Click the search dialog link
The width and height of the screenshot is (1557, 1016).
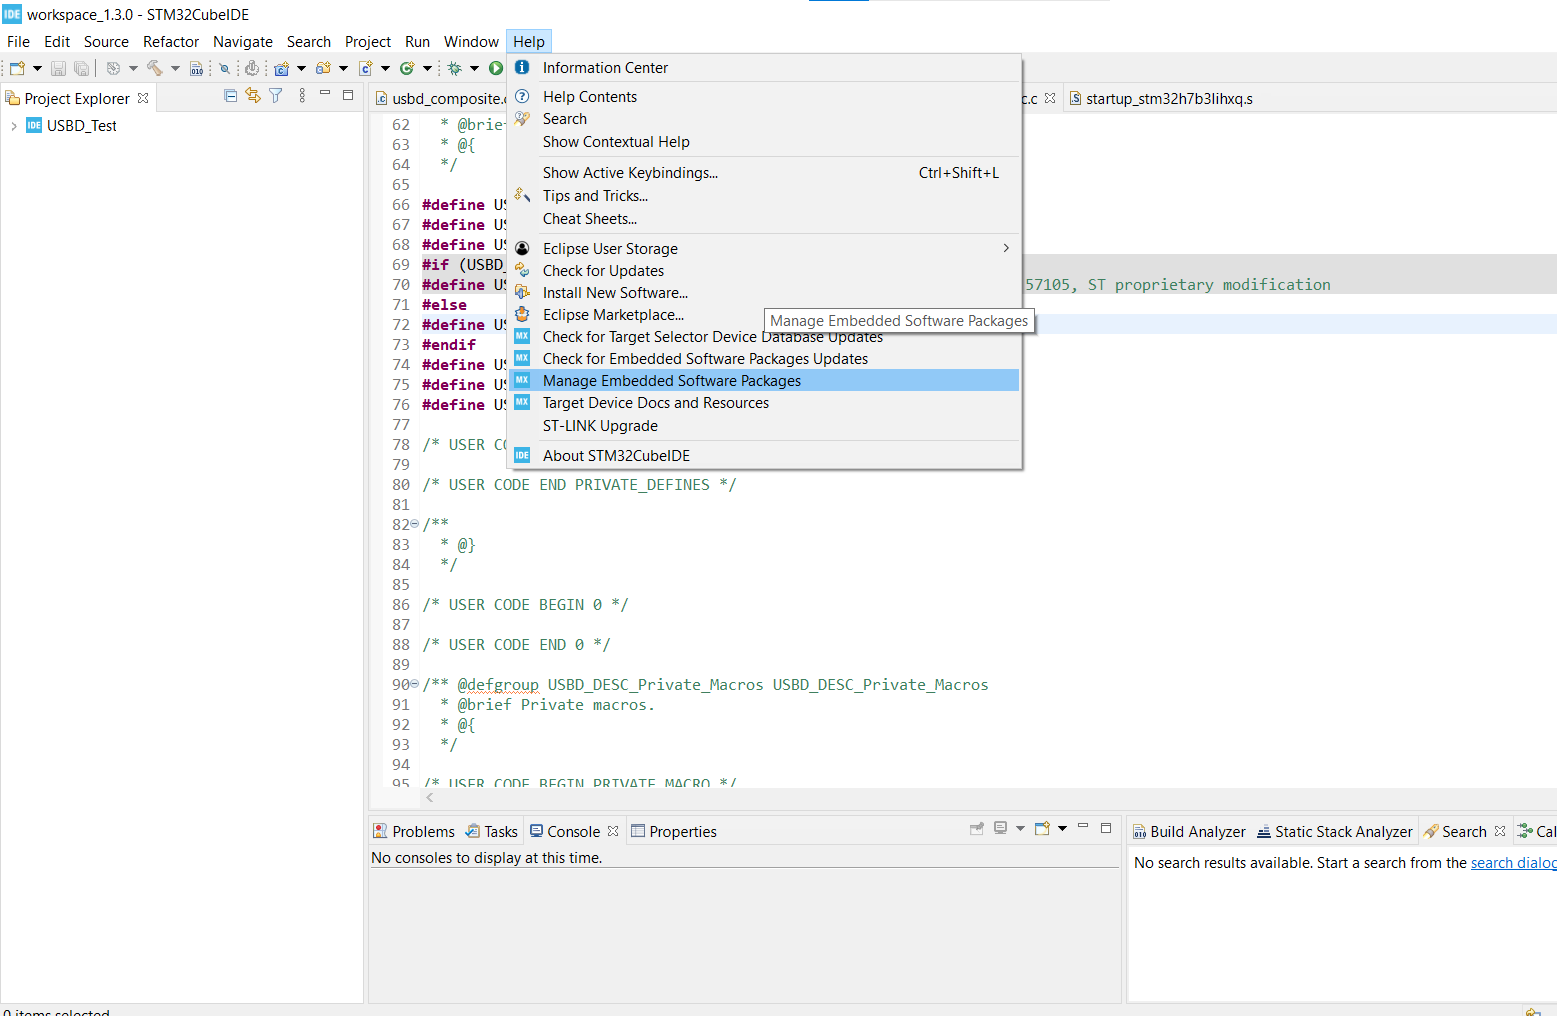1513,863
